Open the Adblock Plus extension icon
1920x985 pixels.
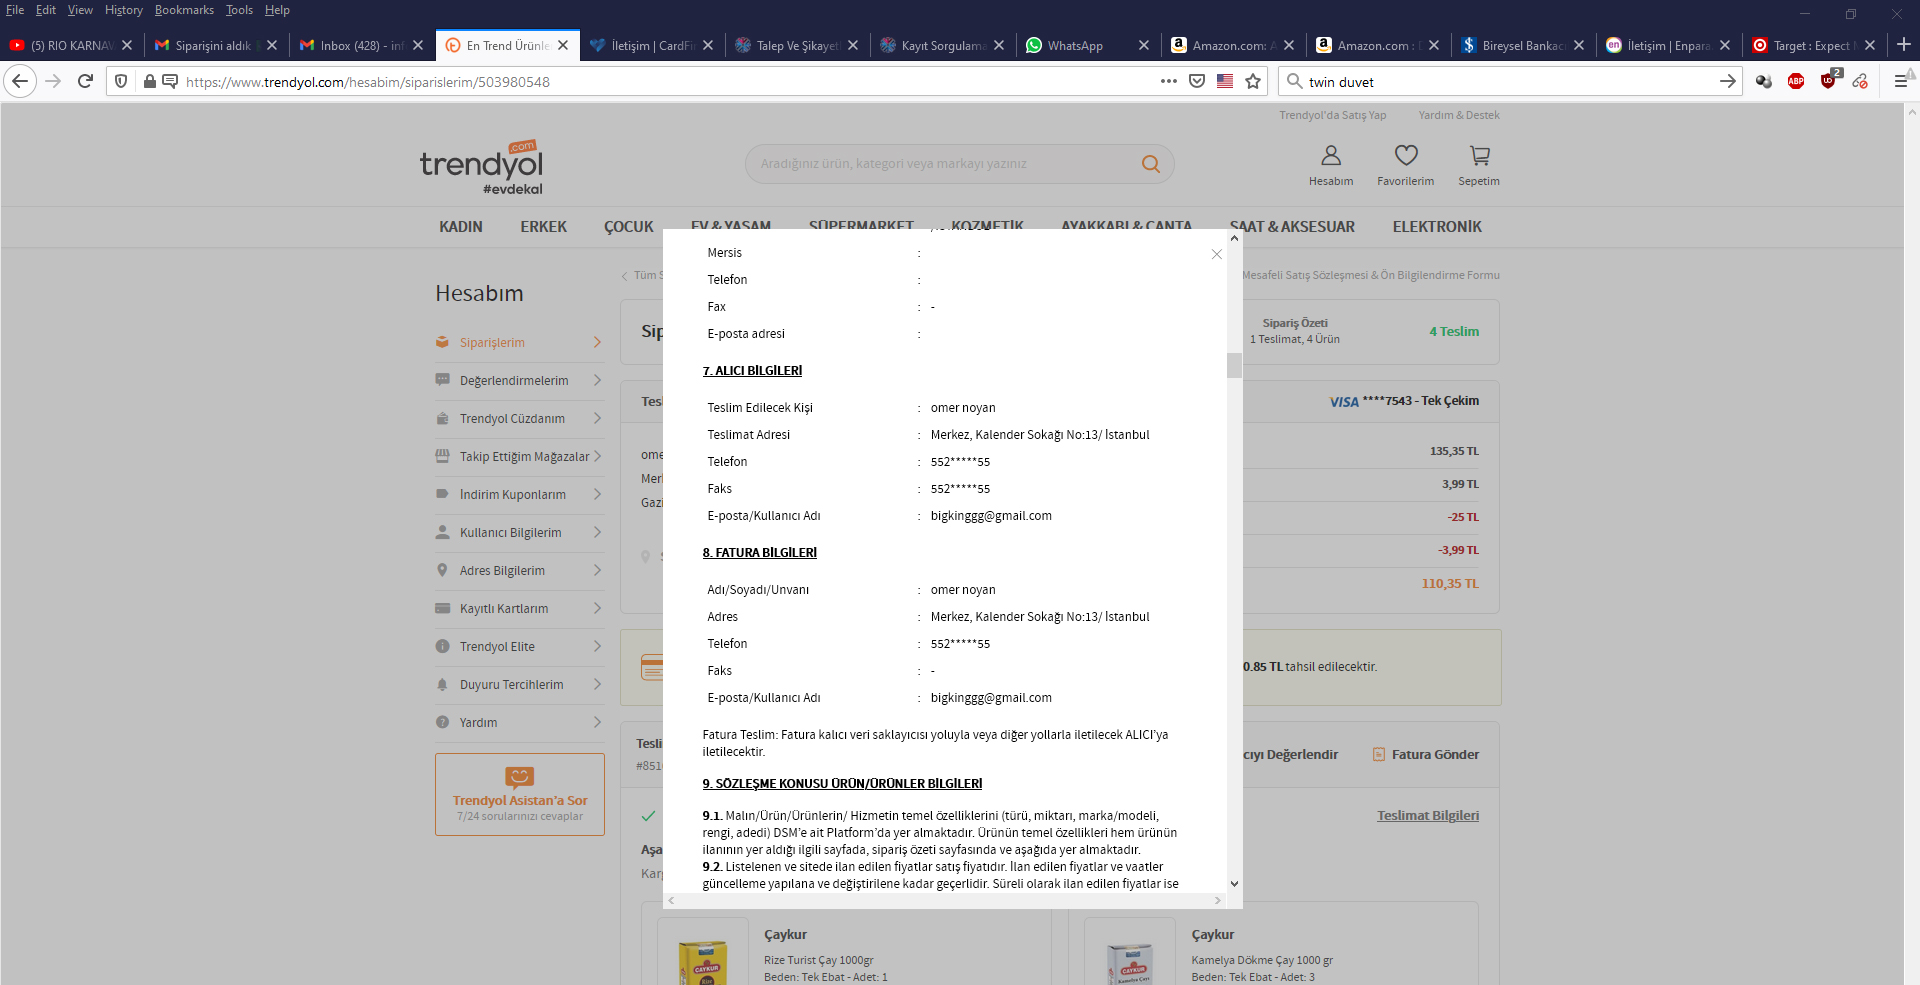1795,82
